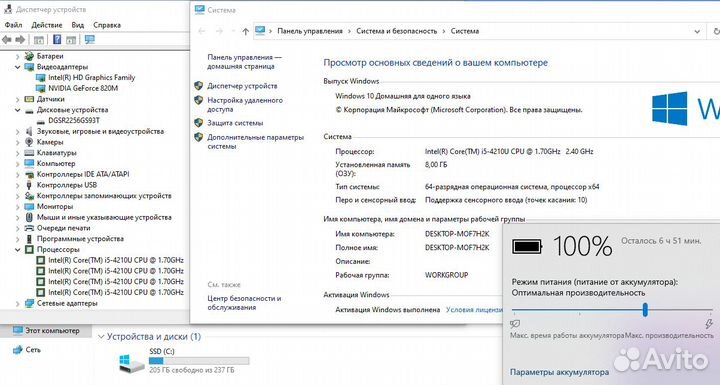The height and width of the screenshot is (385, 720).
Task: Click back arrow in Система window
Action: (202, 31)
